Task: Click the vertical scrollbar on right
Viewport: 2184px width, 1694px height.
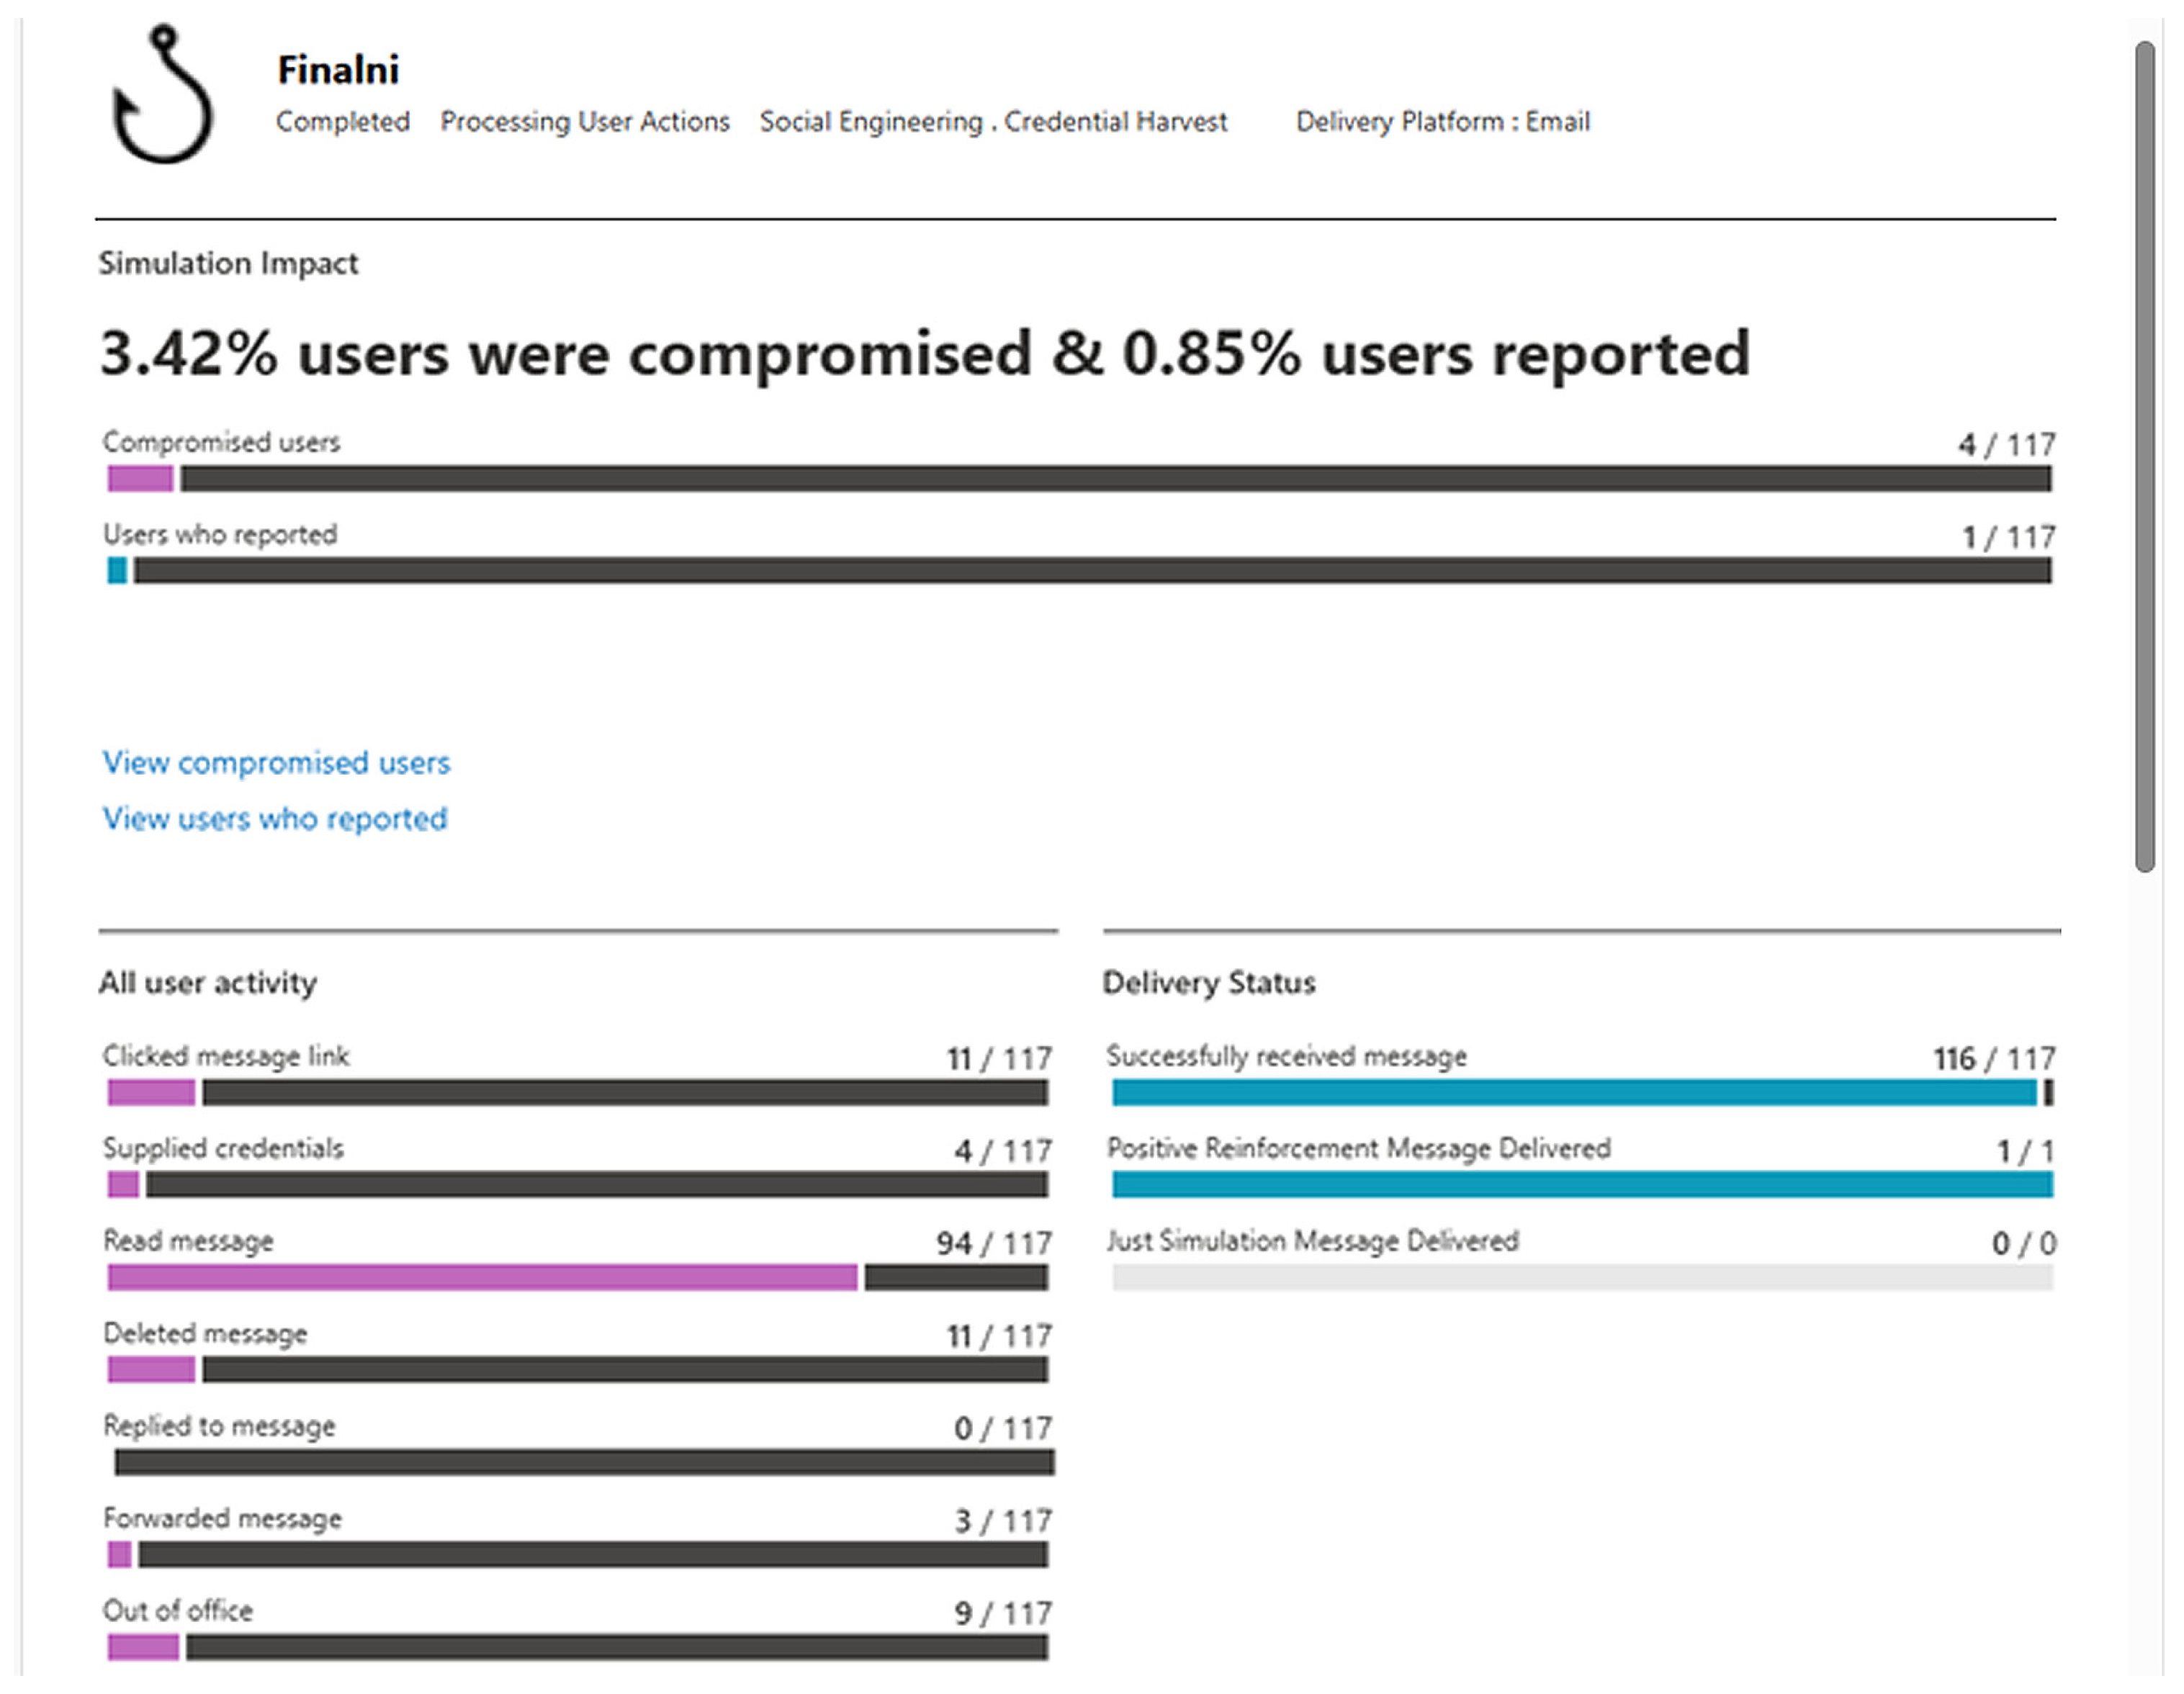Action: 2144,455
